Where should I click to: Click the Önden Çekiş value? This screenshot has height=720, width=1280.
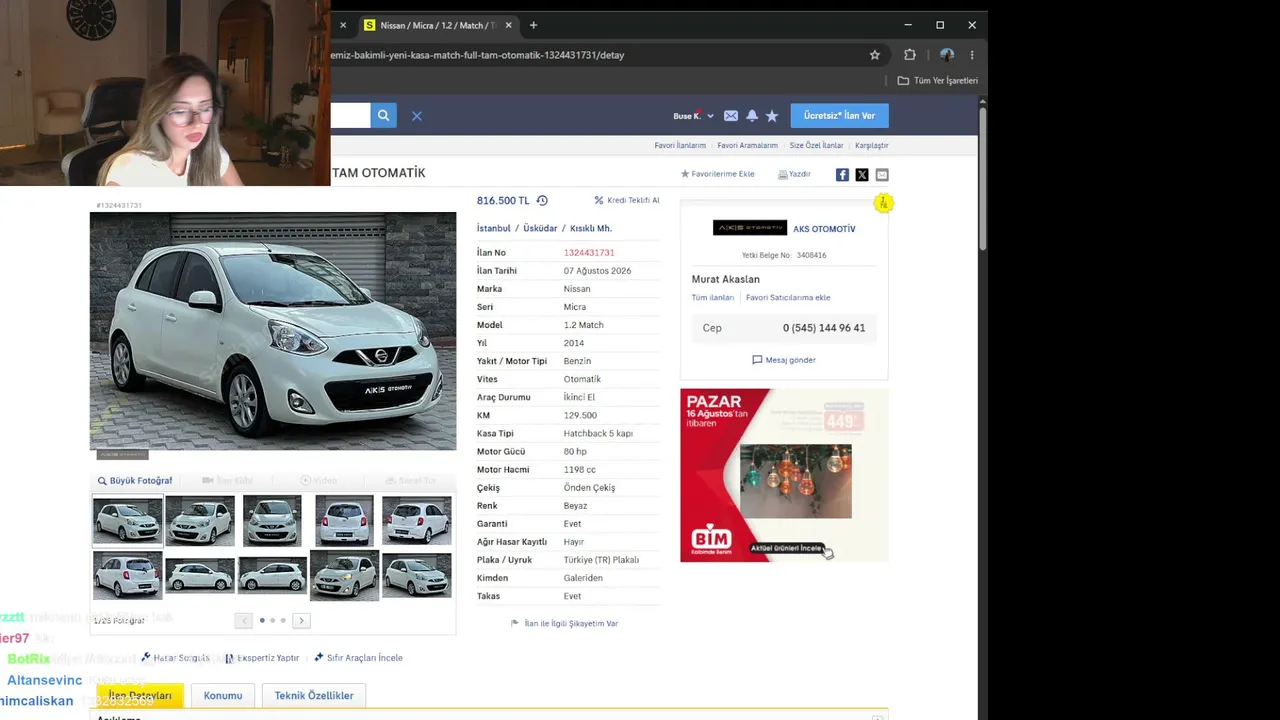click(590, 488)
